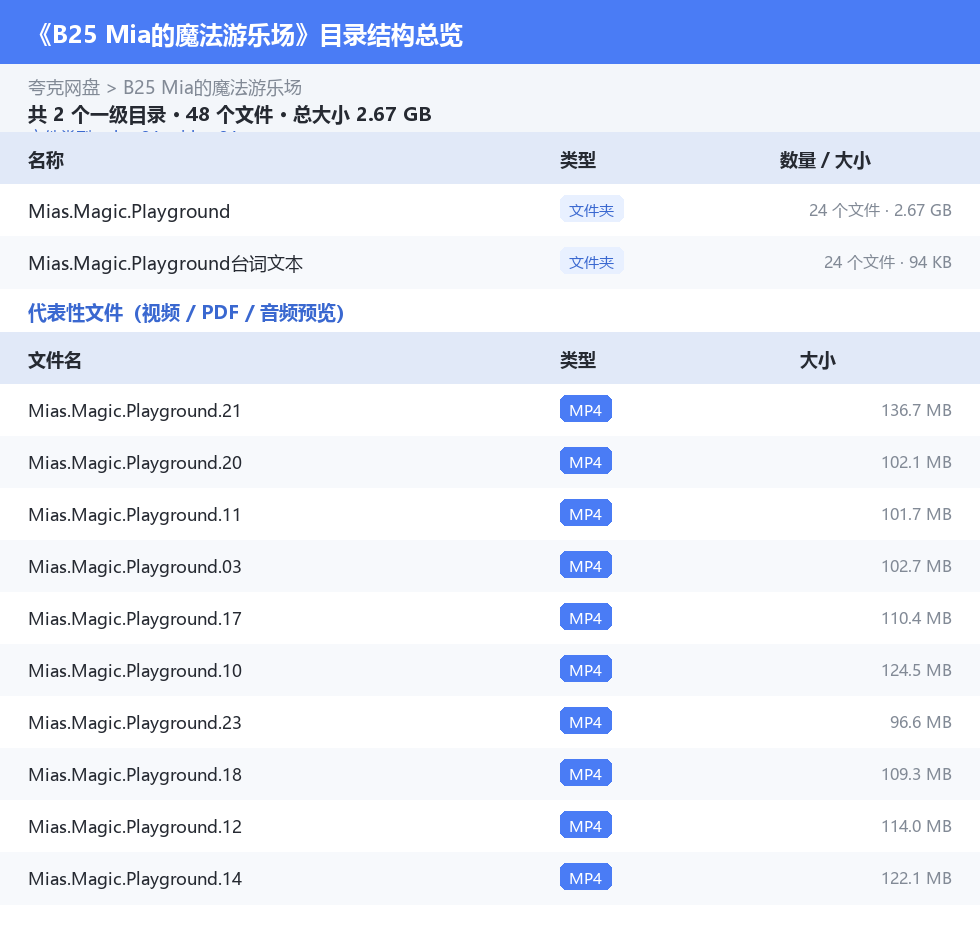Click the MP4 badge for Playground.03
980x936 pixels.
tap(586, 565)
